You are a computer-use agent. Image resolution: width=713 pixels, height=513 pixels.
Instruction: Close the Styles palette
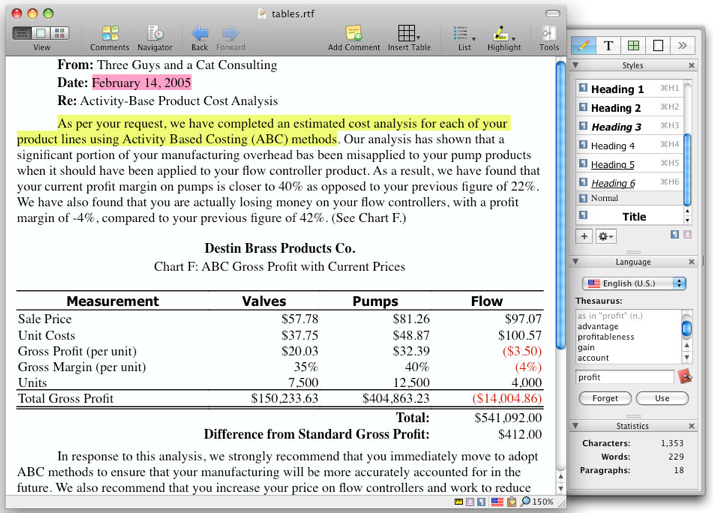(691, 65)
